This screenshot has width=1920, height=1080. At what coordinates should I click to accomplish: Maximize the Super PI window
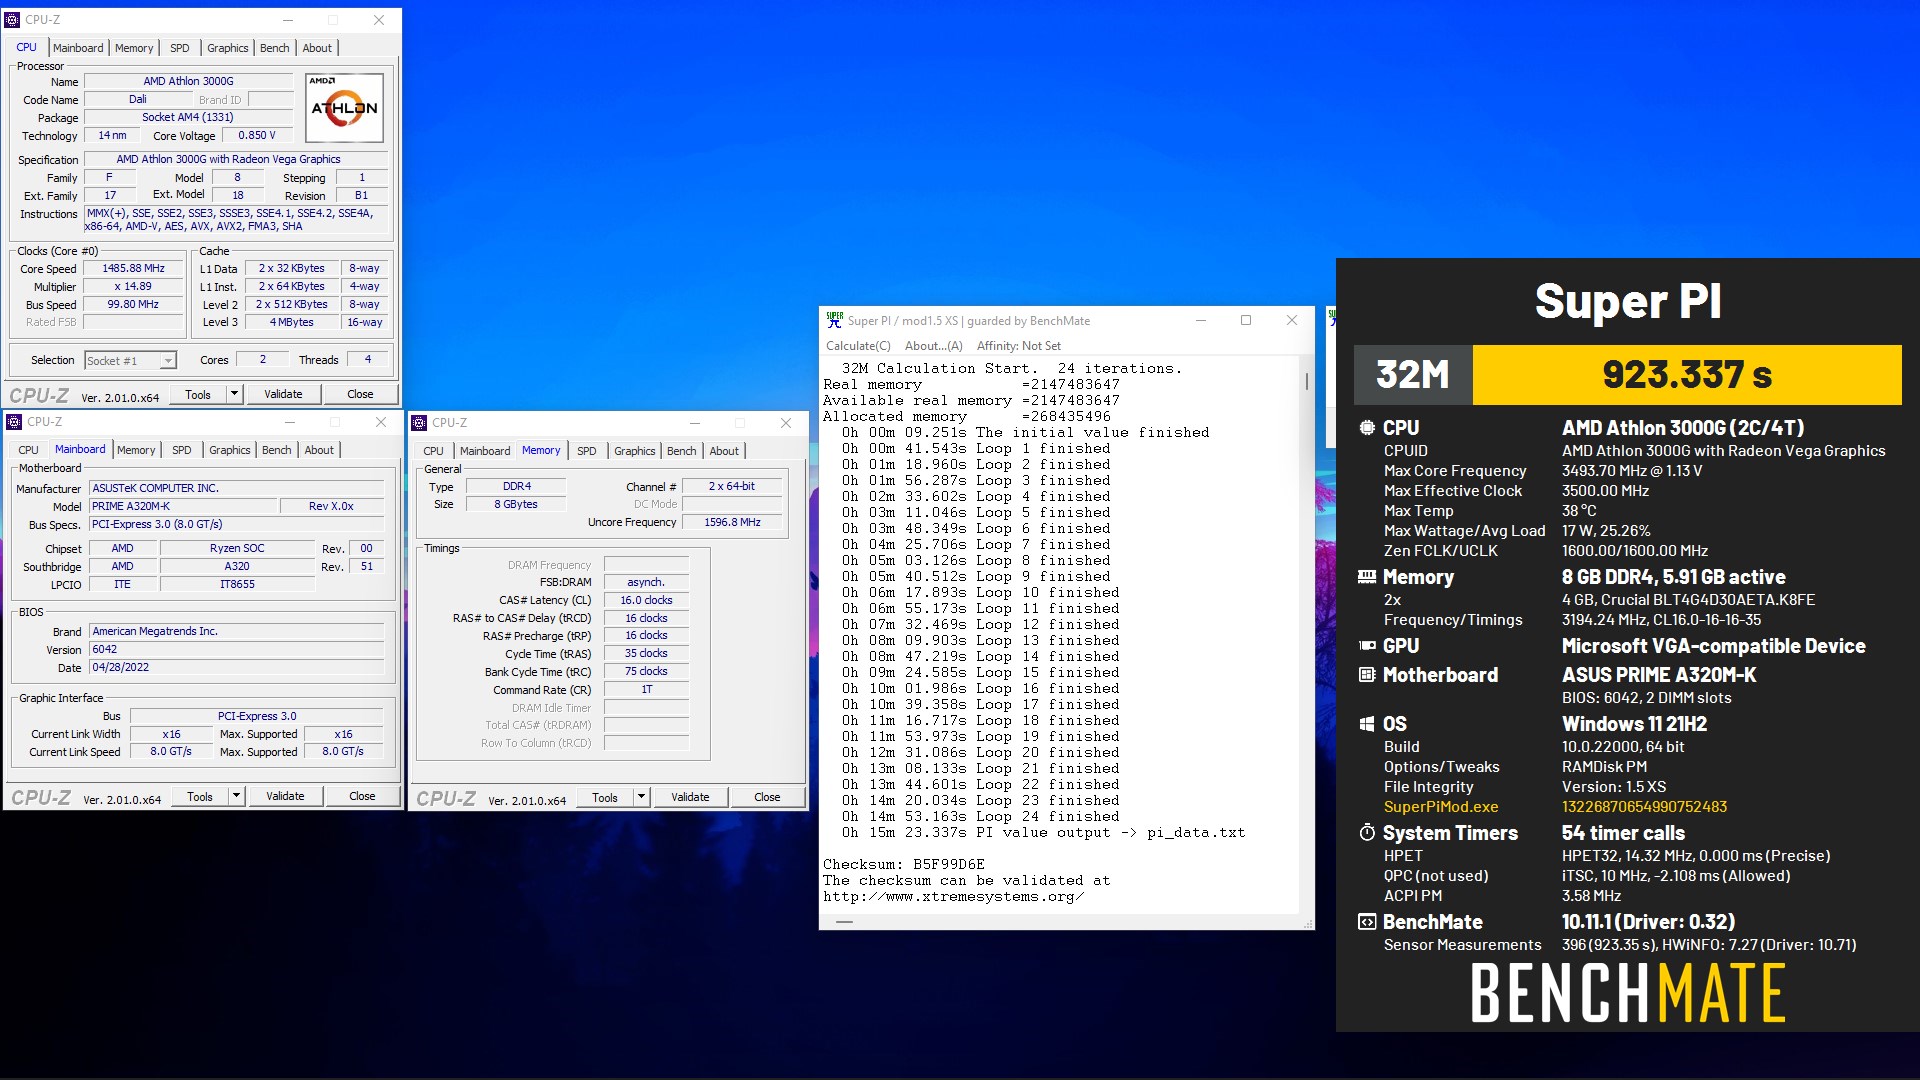click(1246, 320)
